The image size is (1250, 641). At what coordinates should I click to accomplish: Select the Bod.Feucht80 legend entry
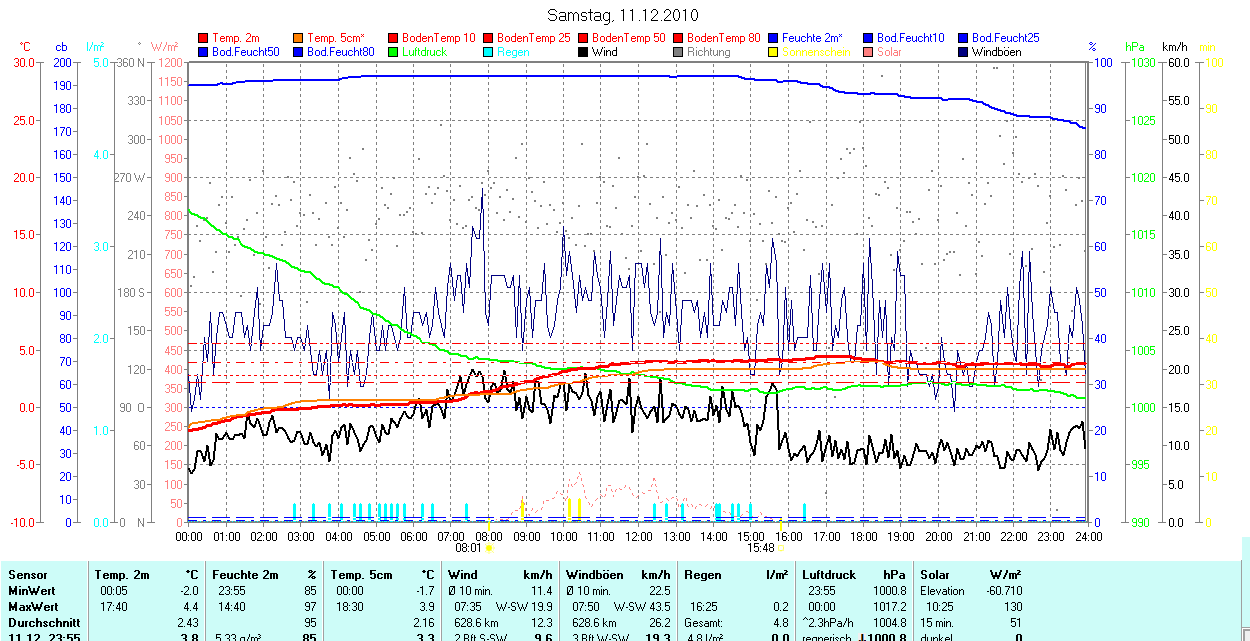(340, 52)
